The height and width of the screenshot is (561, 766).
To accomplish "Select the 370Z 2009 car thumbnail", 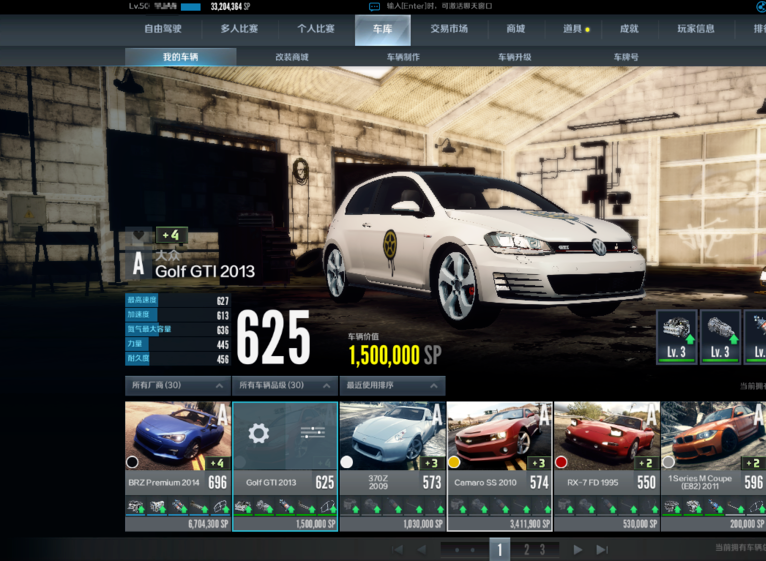I will (x=392, y=436).
